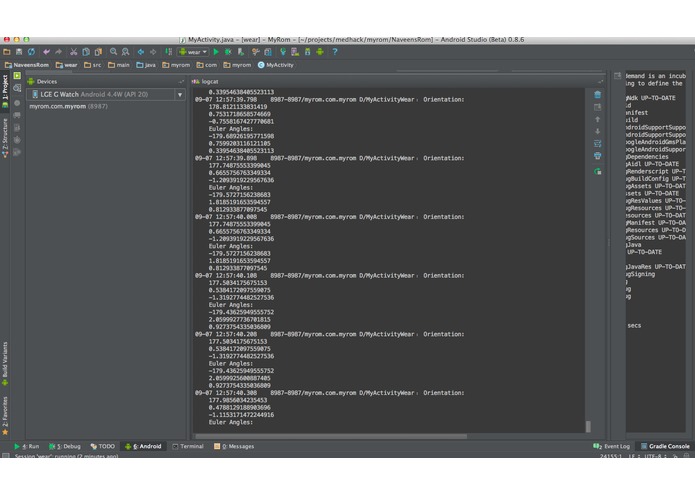Click the Open folder toolbar icon
This screenshot has width=695, height=494.
click(7, 52)
